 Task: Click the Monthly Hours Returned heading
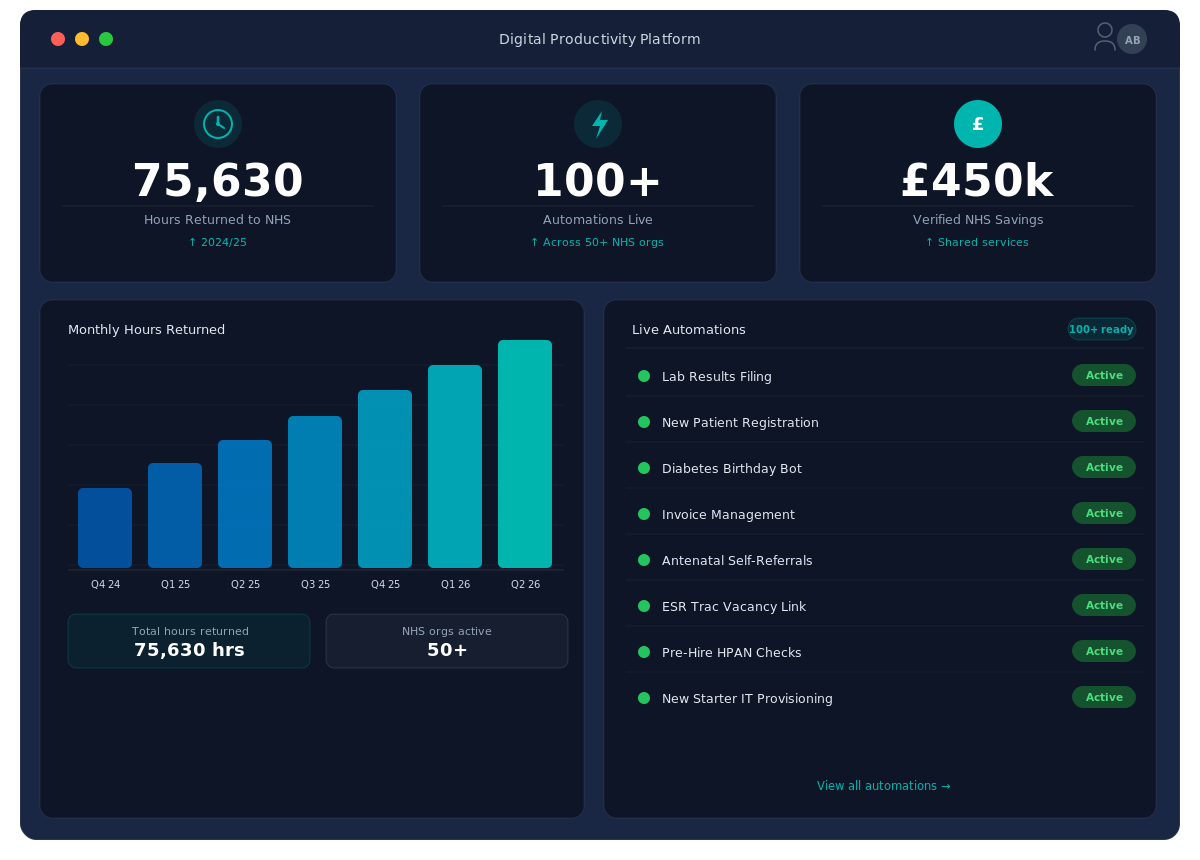[x=146, y=330]
